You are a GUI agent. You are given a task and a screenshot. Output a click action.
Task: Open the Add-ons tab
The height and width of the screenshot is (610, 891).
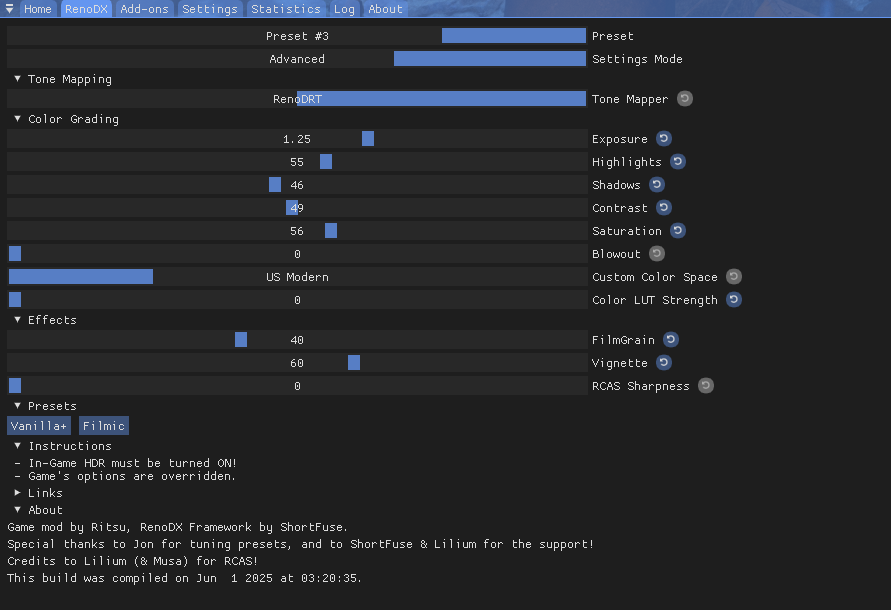click(144, 9)
